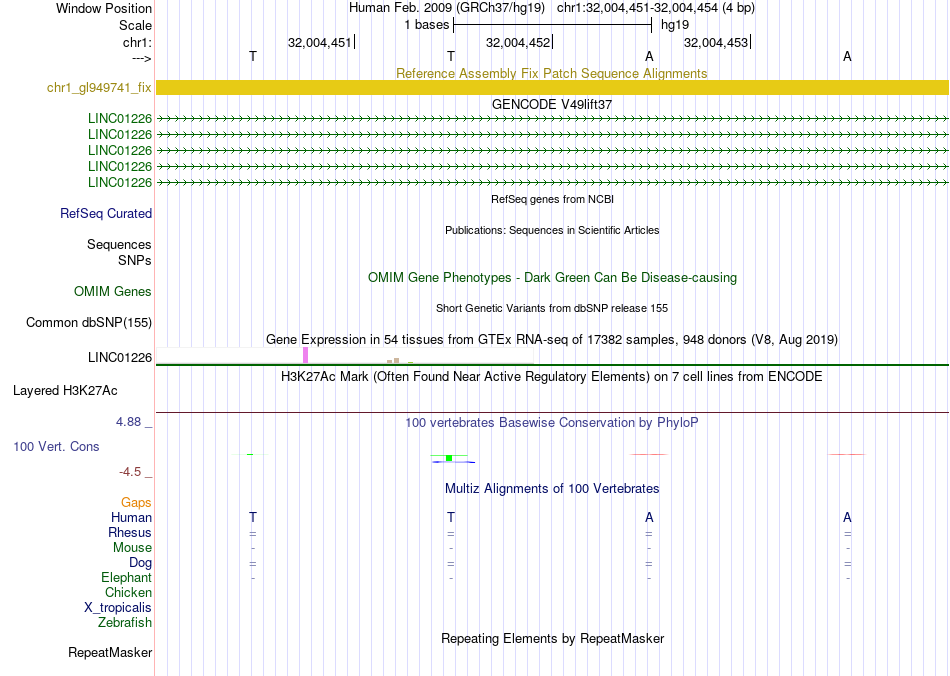Click the hg19 label next to scale bar

pos(675,25)
